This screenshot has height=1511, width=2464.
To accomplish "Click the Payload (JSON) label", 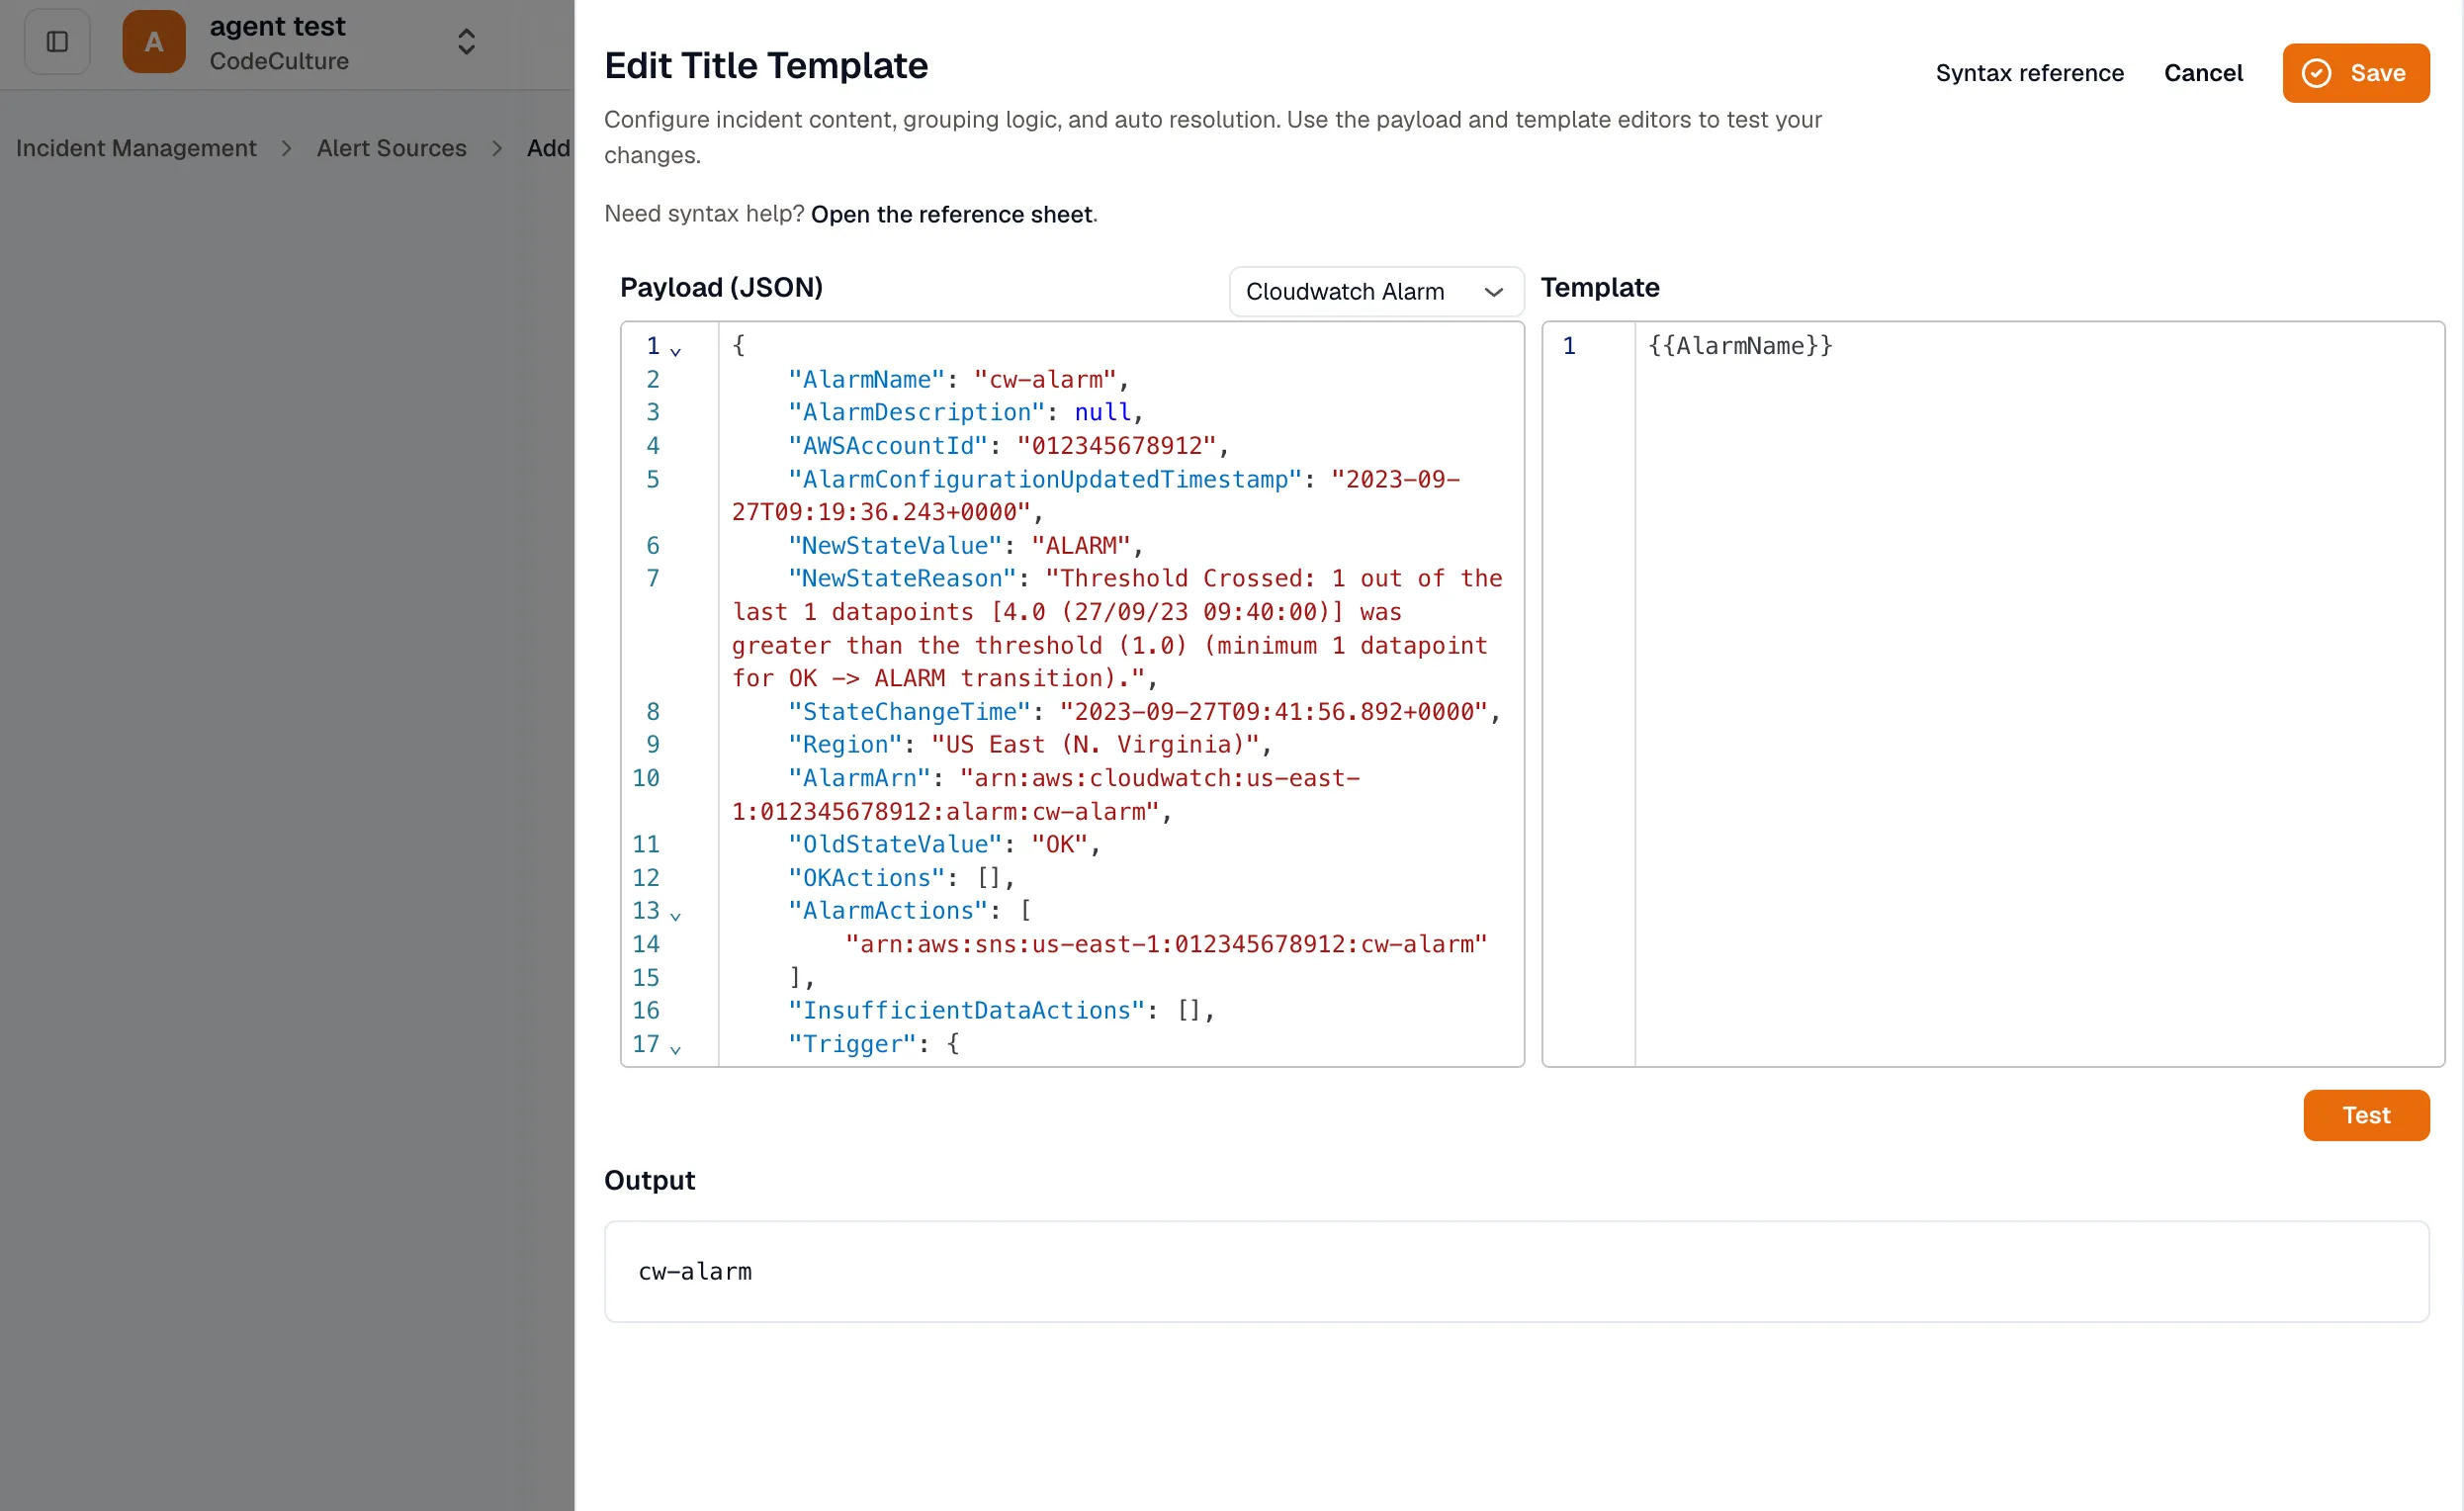I will (721, 288).
